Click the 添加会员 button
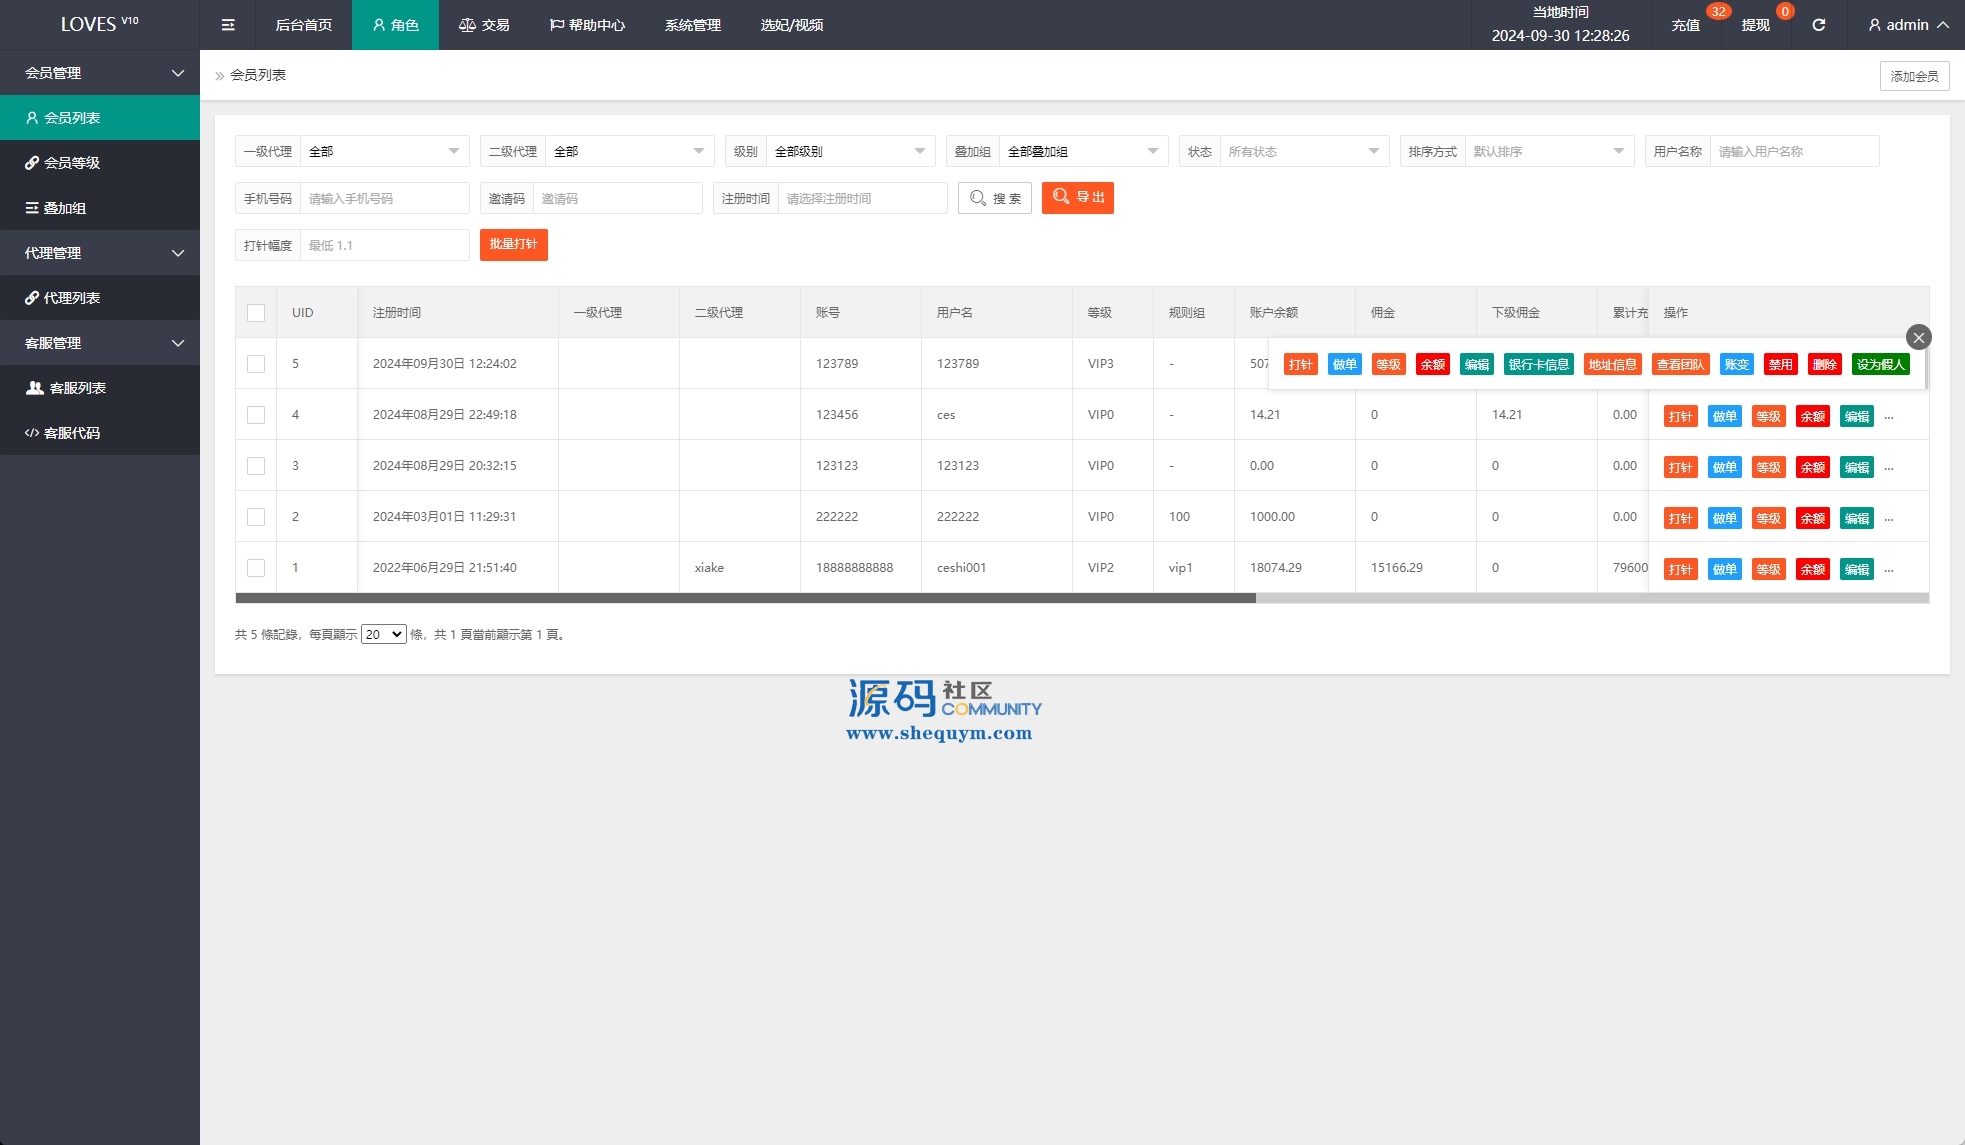Viewport: 1965px width, 1145px height. [x=1913, y=76]
